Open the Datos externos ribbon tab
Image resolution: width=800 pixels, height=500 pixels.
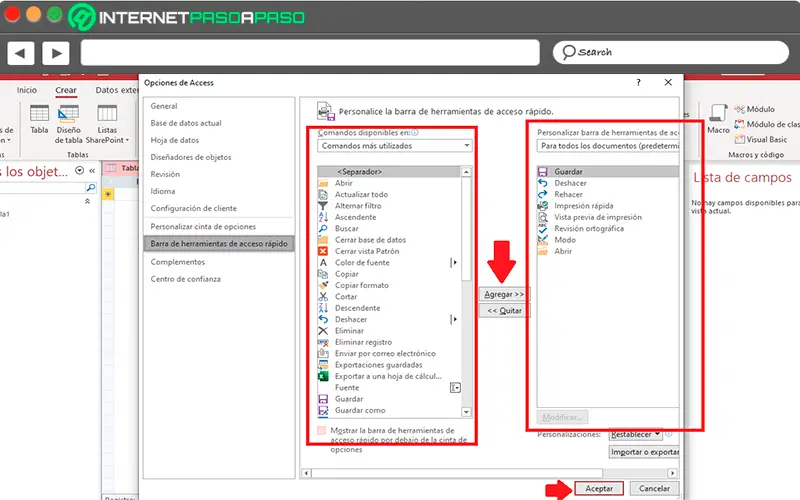[117, 90]
